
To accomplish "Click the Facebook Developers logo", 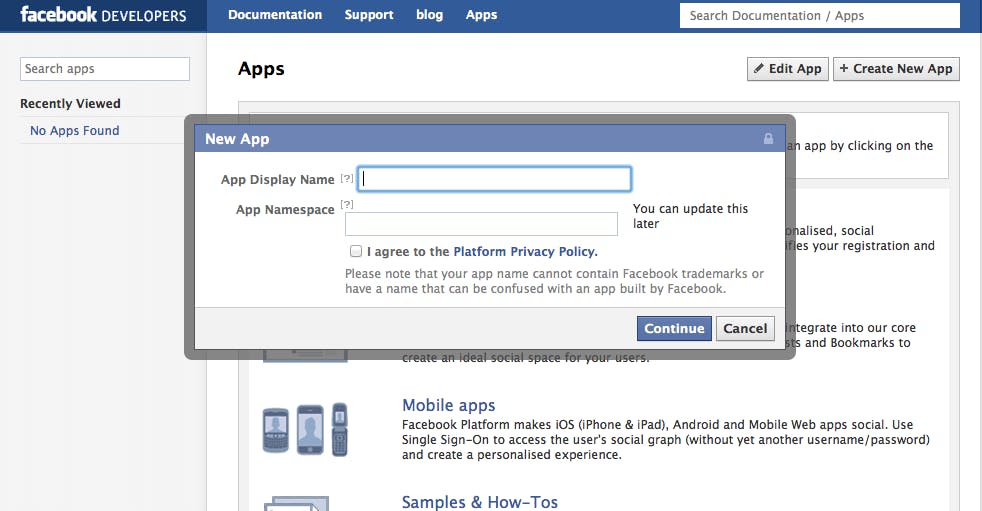I will pyautogui.click(x=103, y=14).
